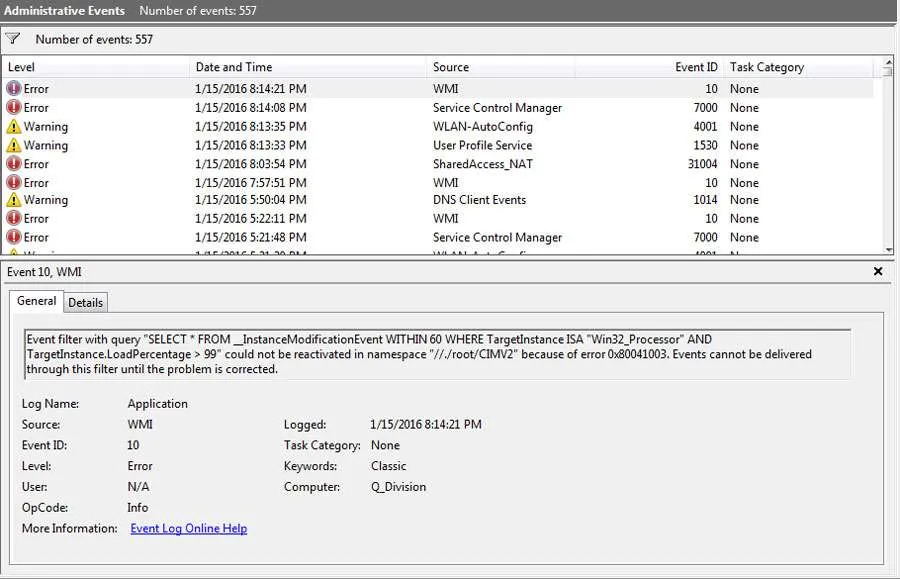This screenshot has height=579, width=900.
Task: Click the error icon on the 5:21:48 PM row
Action: 13,237
